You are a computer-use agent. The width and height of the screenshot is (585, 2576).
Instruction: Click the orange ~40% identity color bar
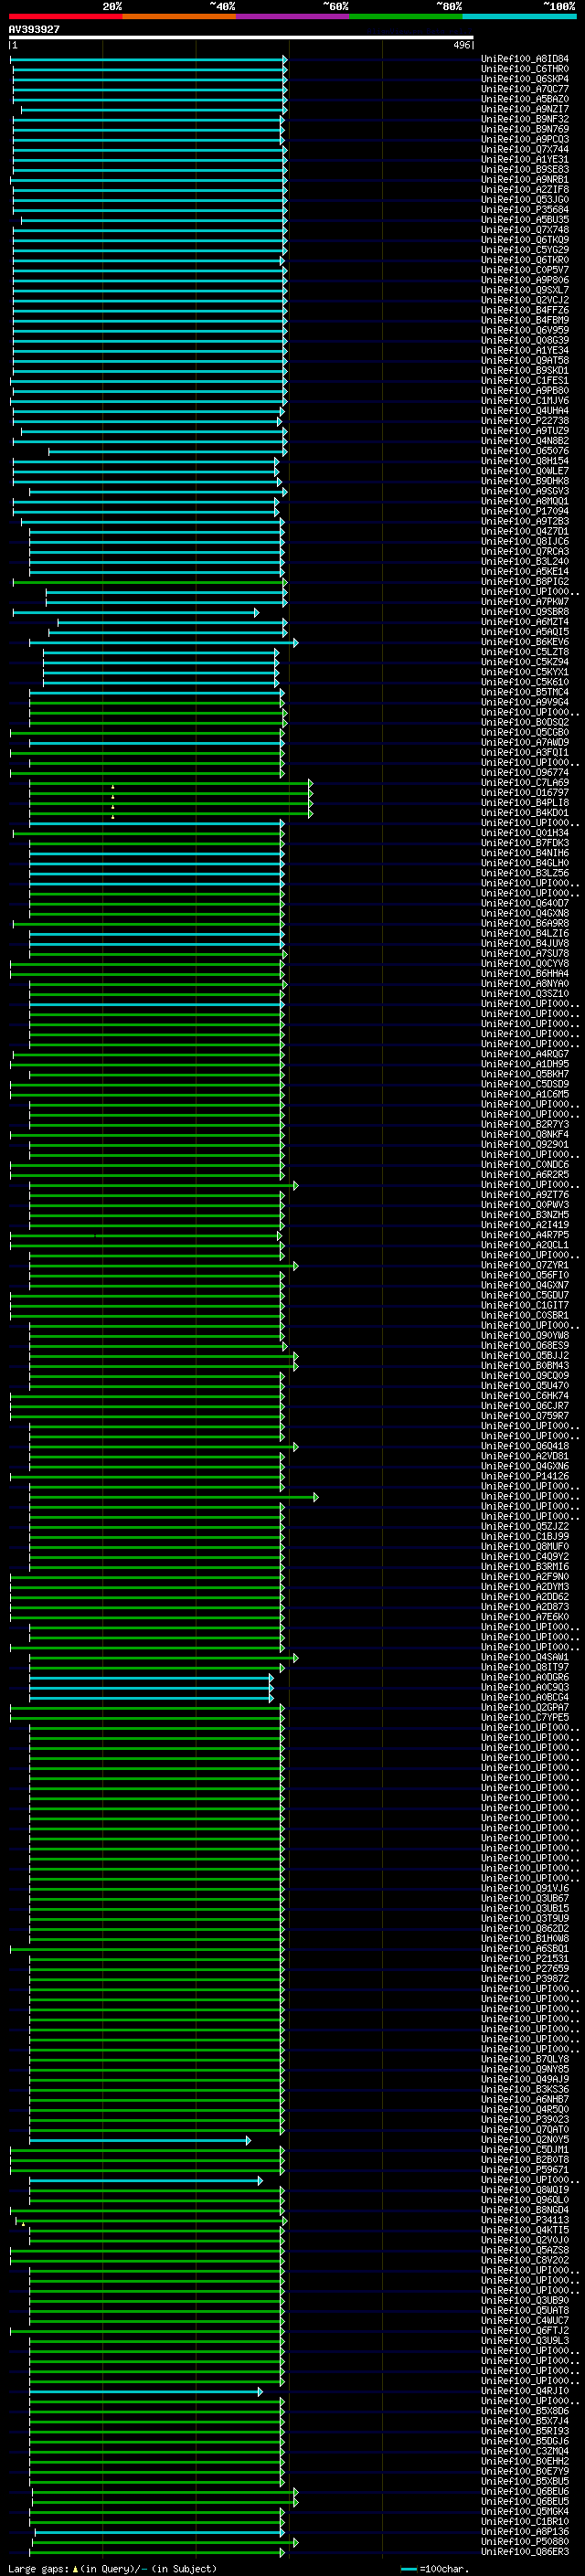[179, 17]
